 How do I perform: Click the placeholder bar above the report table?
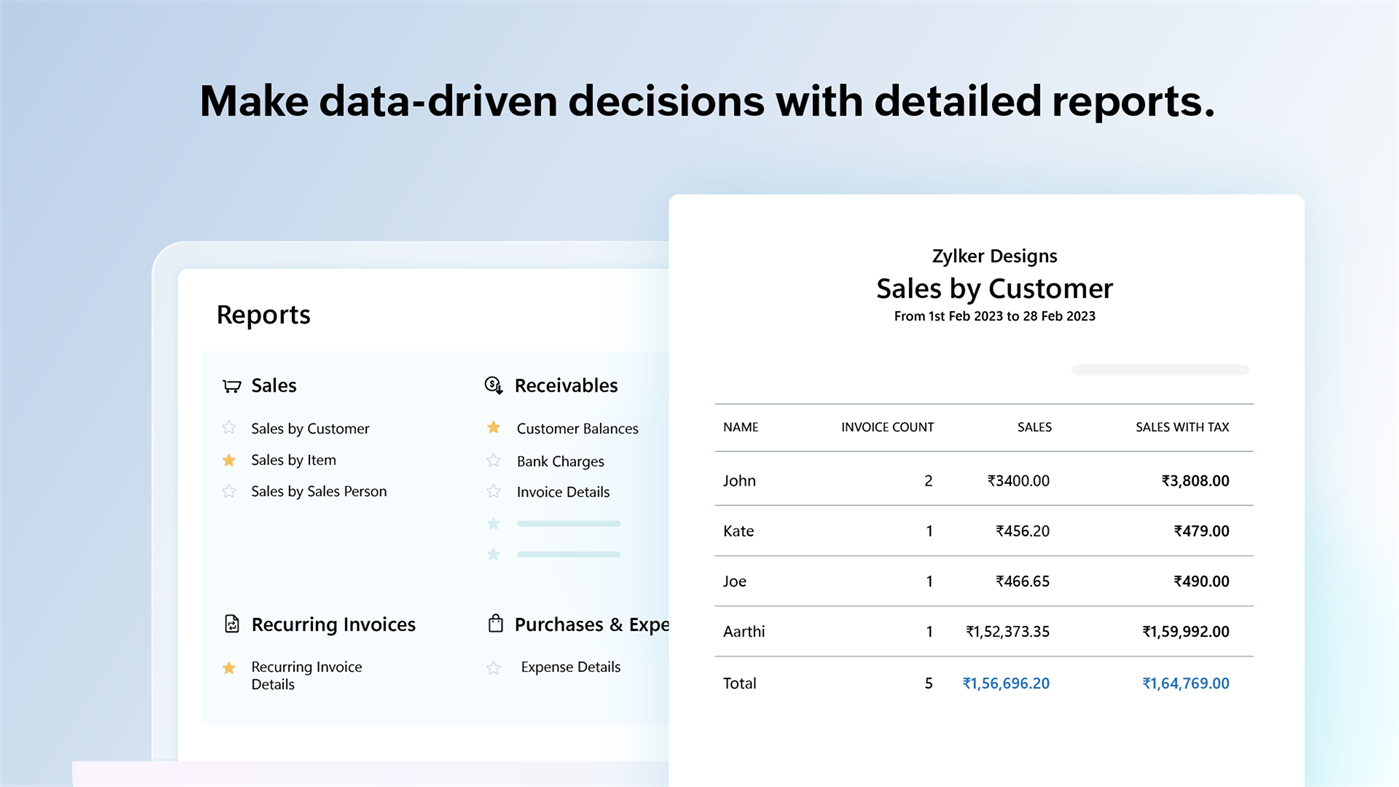1160,369
